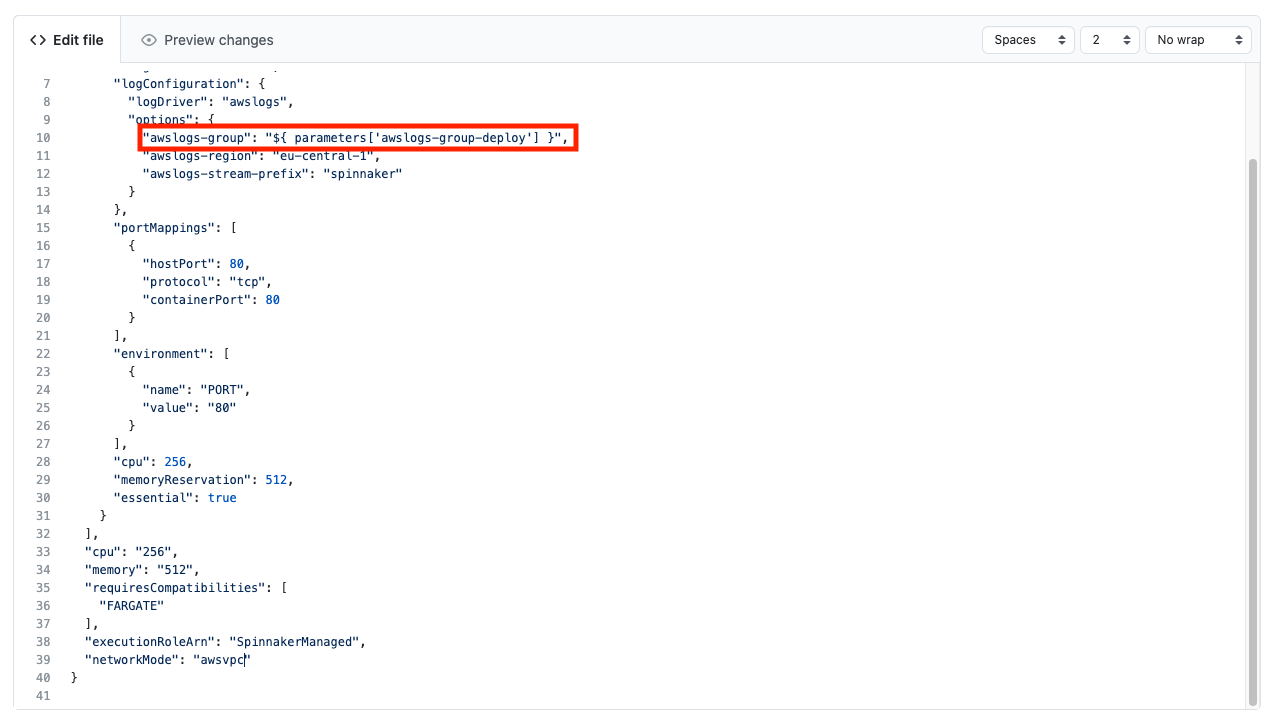
Task: Click the code brackets icon on Edit file
Action: pos(38,40)
